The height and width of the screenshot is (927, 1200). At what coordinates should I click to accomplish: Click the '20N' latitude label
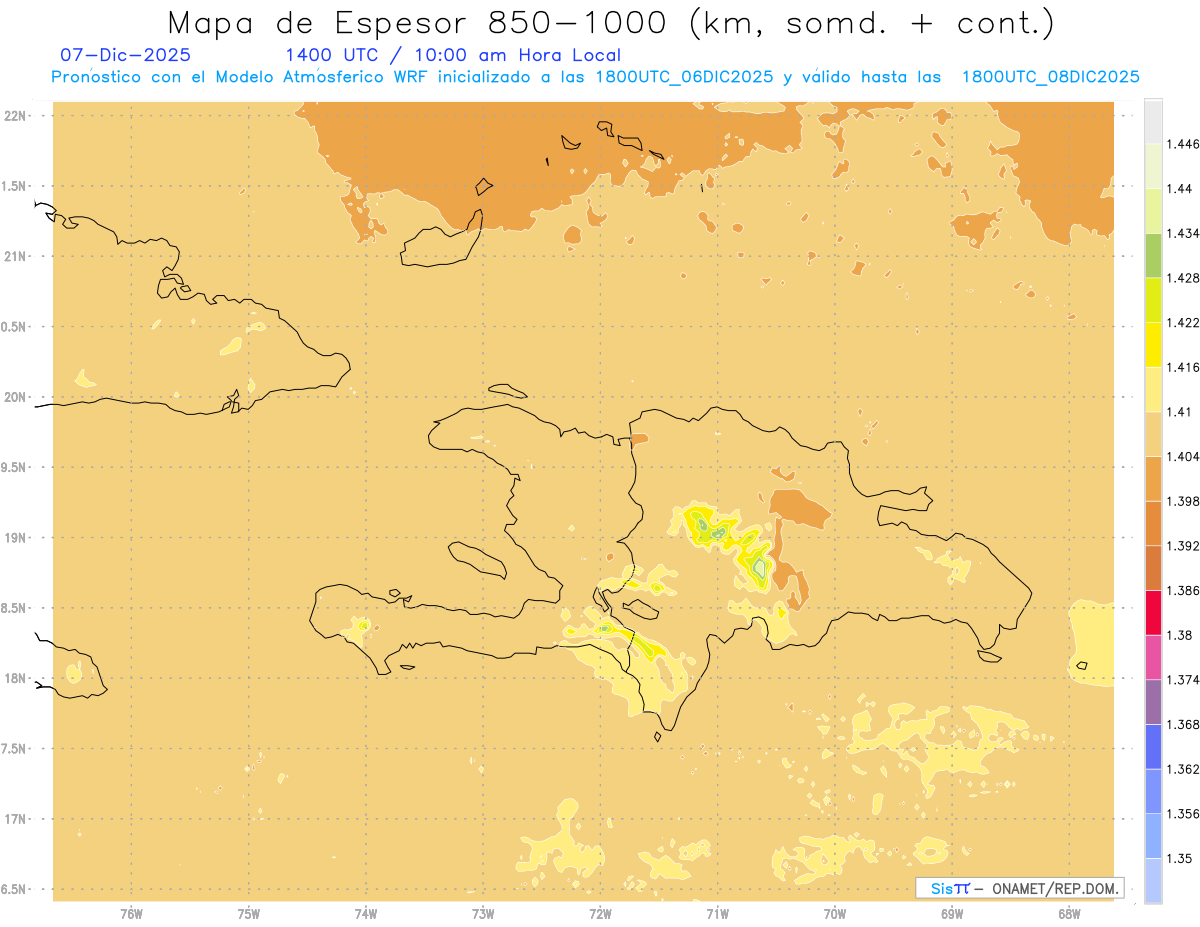[16, 397]
